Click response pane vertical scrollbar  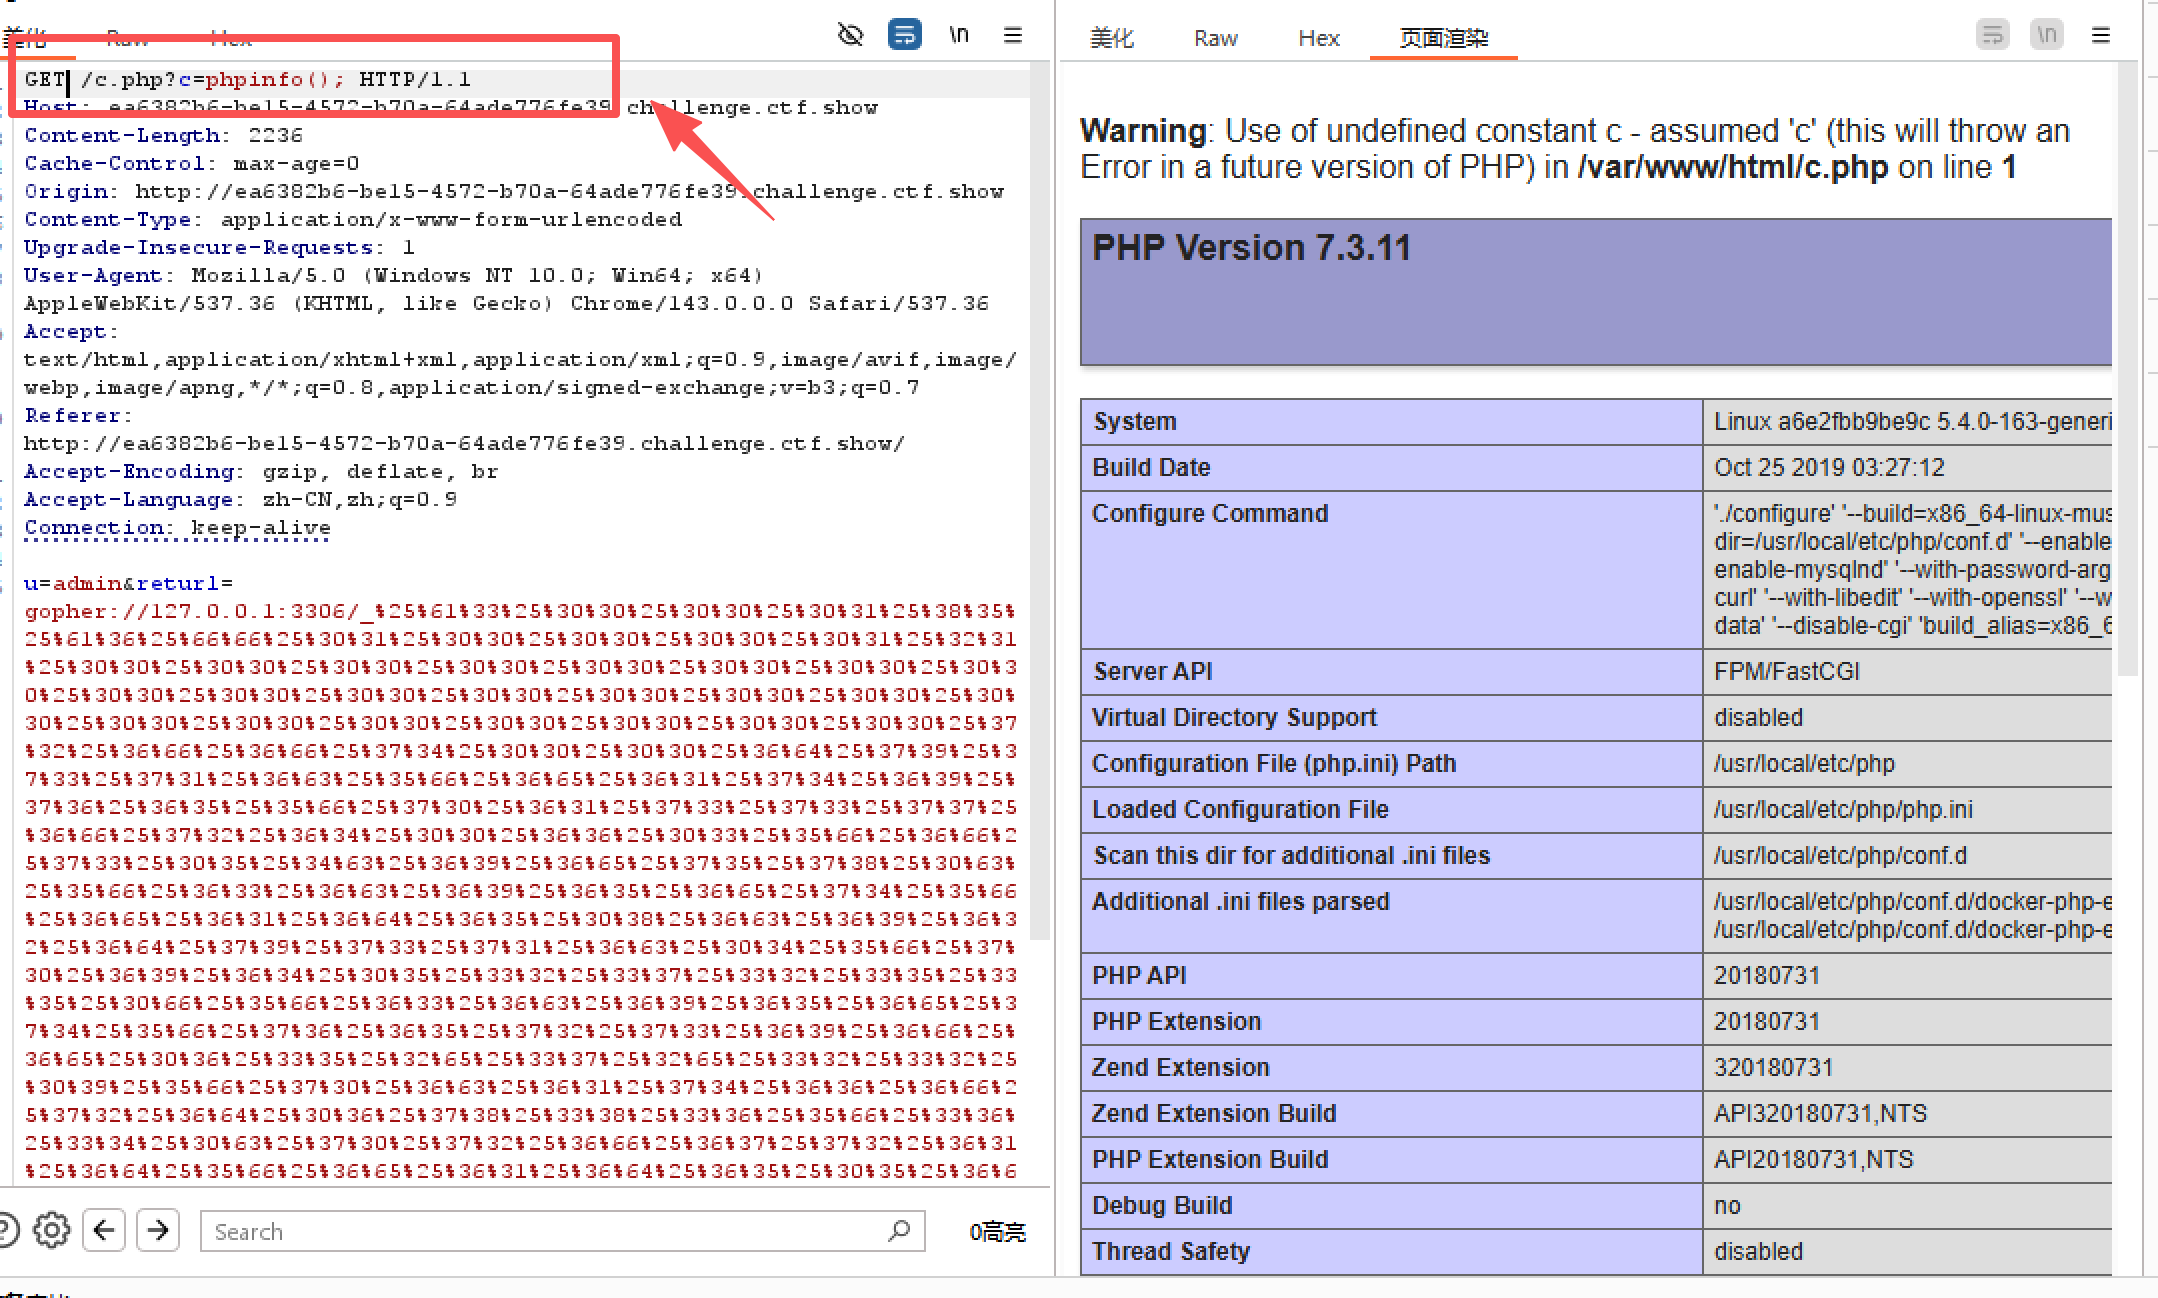[2127, 370]
